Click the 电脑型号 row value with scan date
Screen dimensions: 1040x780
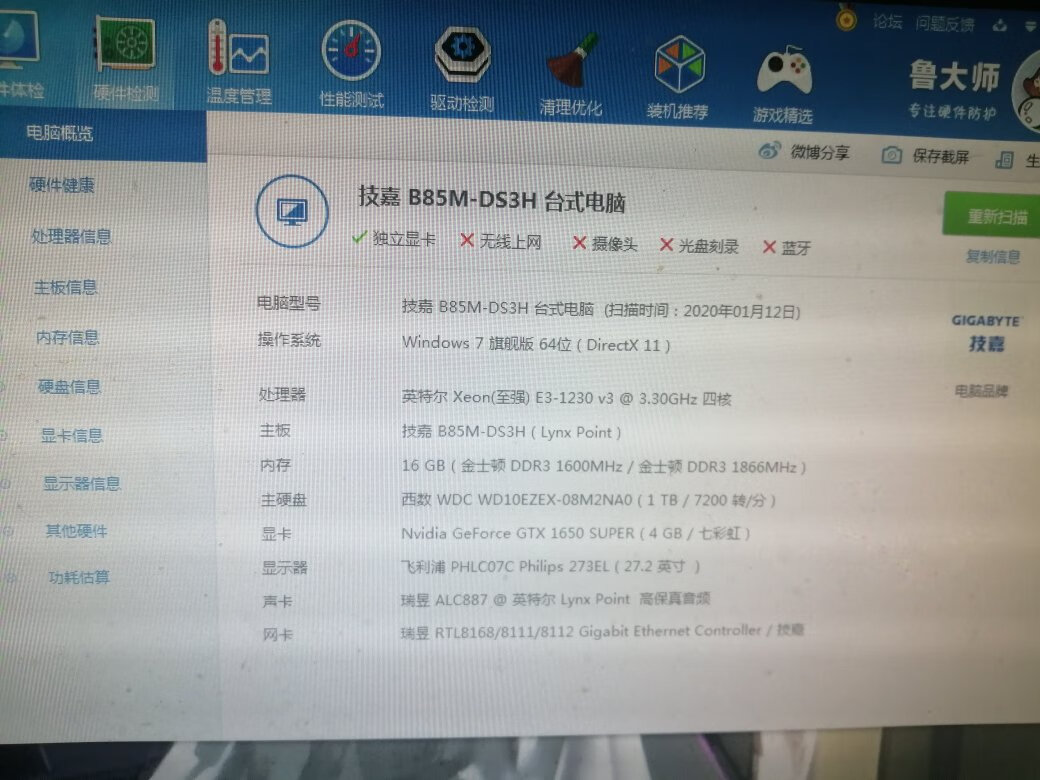[601, 309]
